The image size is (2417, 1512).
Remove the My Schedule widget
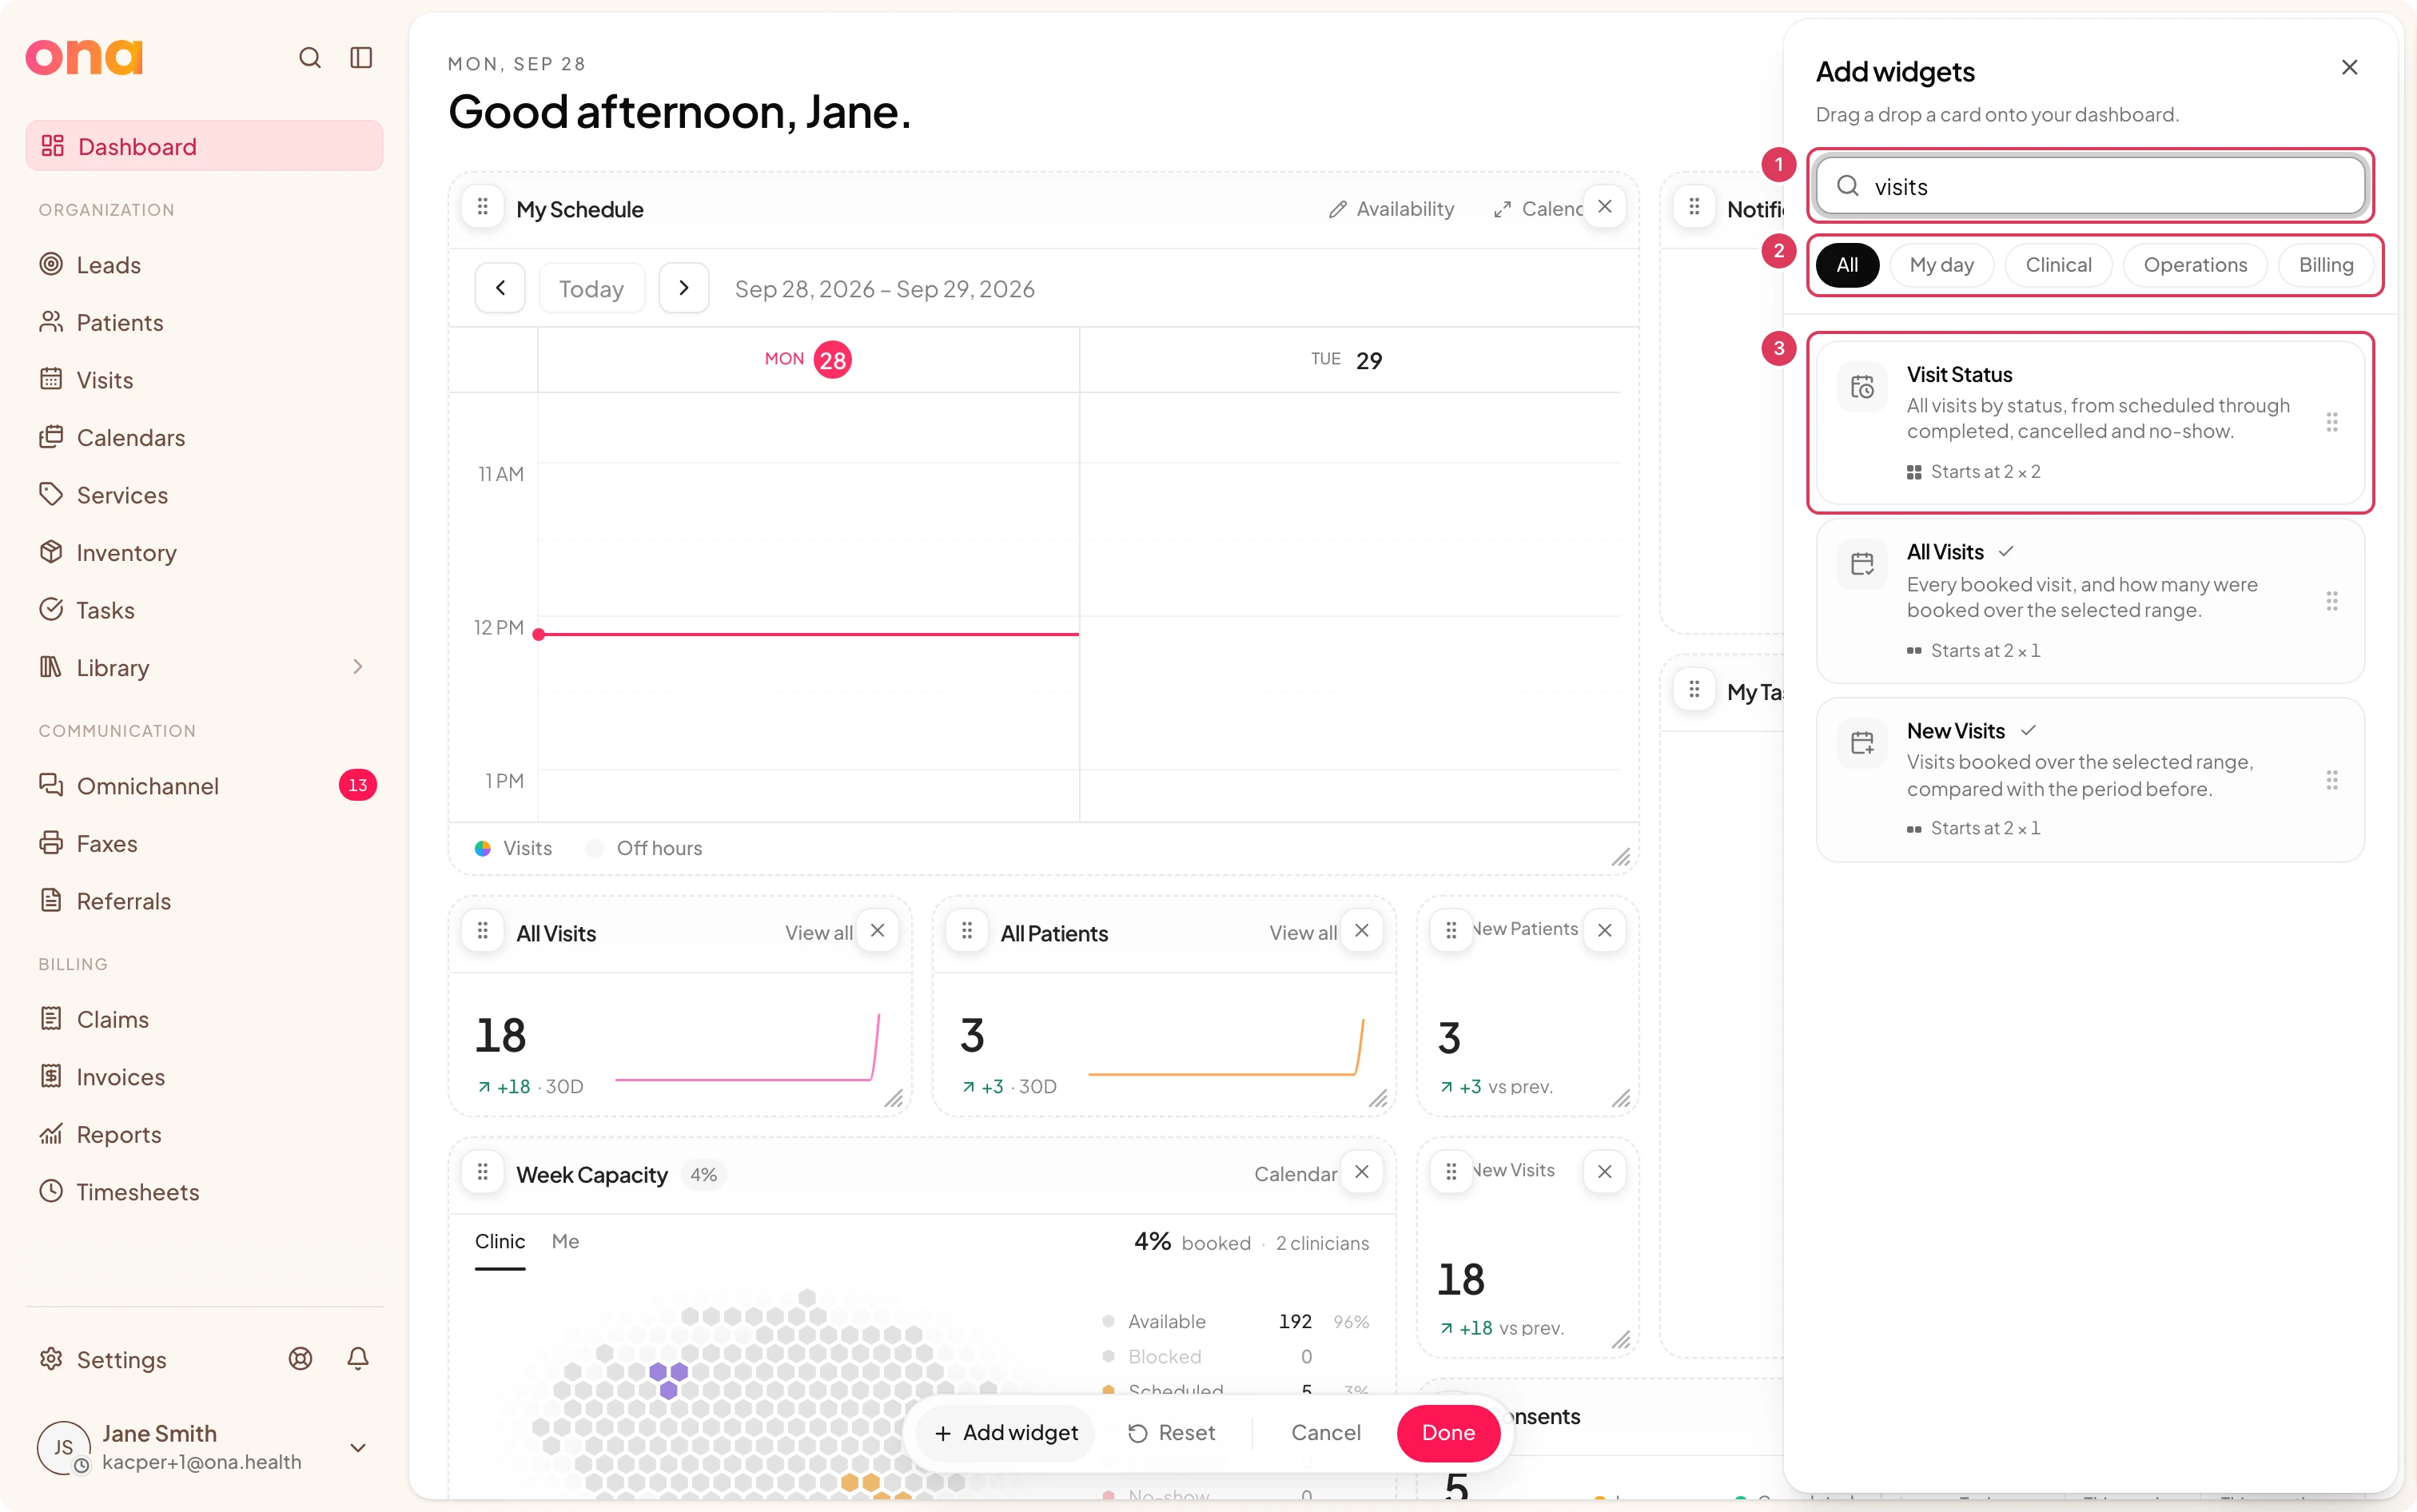click(x=1605, y=207)
